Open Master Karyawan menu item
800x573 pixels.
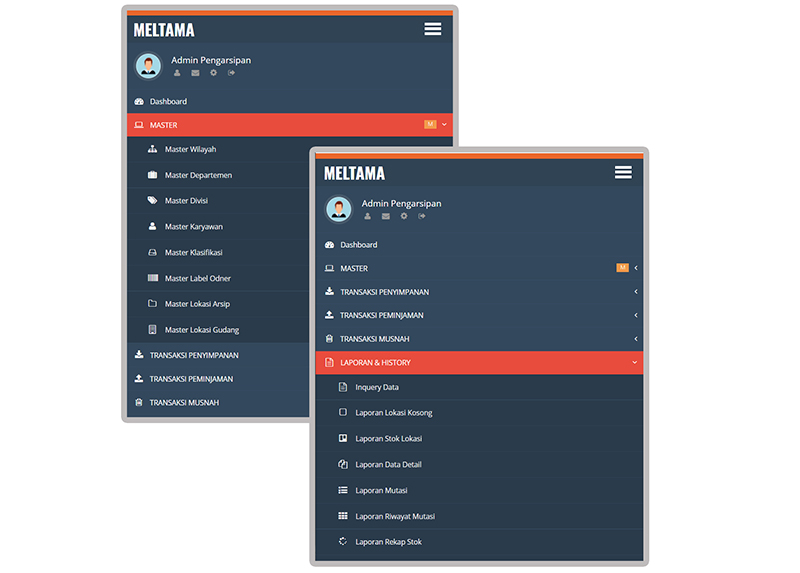coord(193,227)
